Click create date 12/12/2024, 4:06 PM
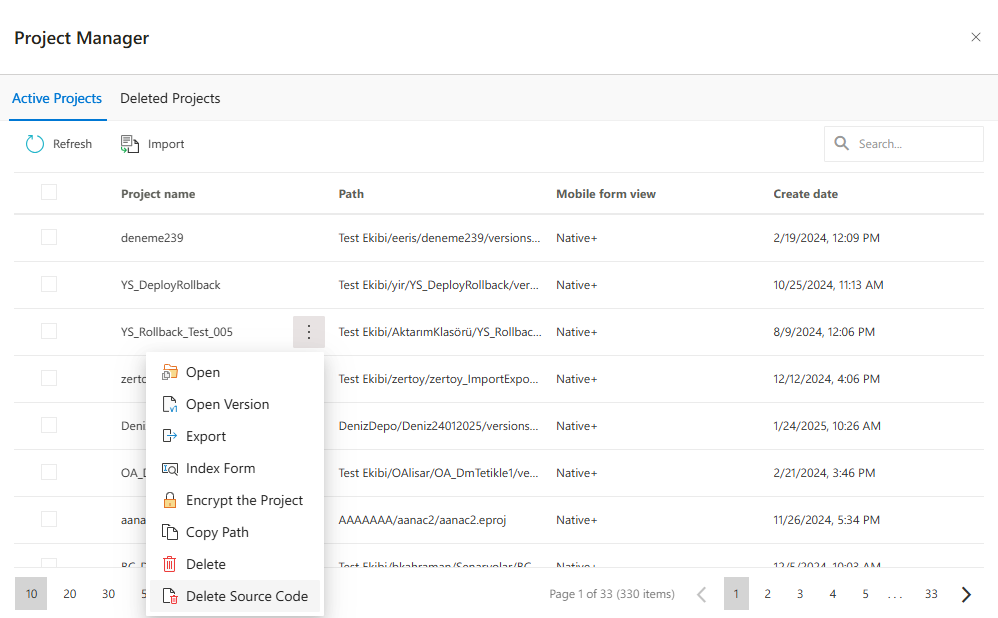This screenshot has width=998, height=618. (827, 379)
